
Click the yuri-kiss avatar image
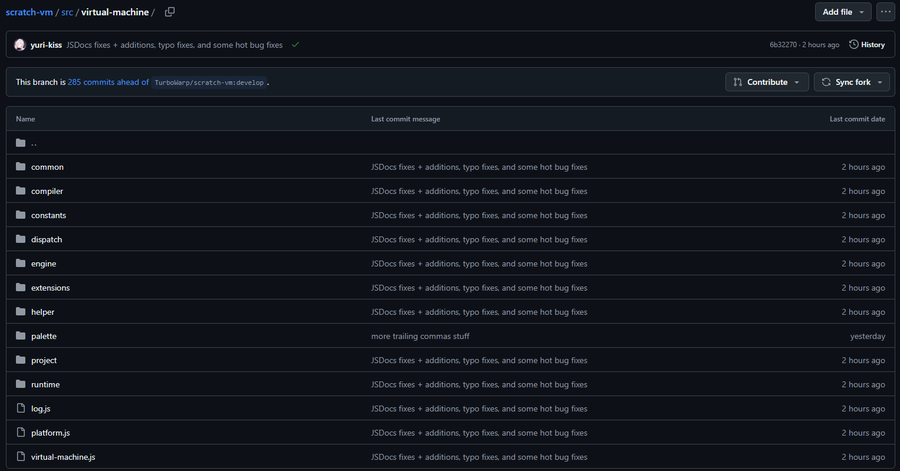(x=20, y=45)
